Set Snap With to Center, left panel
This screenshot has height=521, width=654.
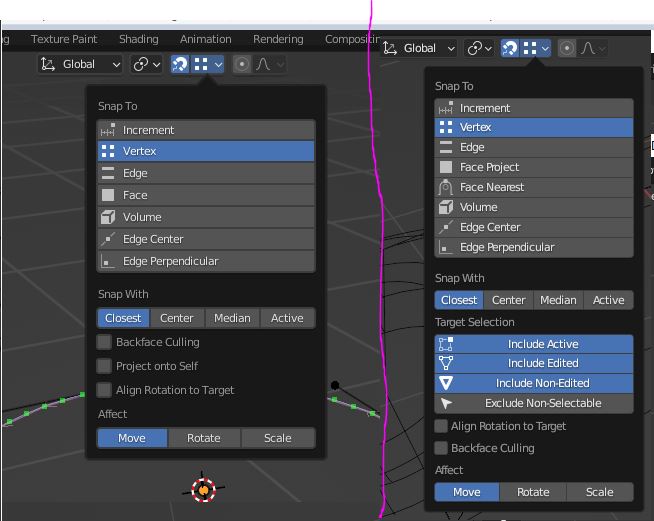click(x=177, y=318)
